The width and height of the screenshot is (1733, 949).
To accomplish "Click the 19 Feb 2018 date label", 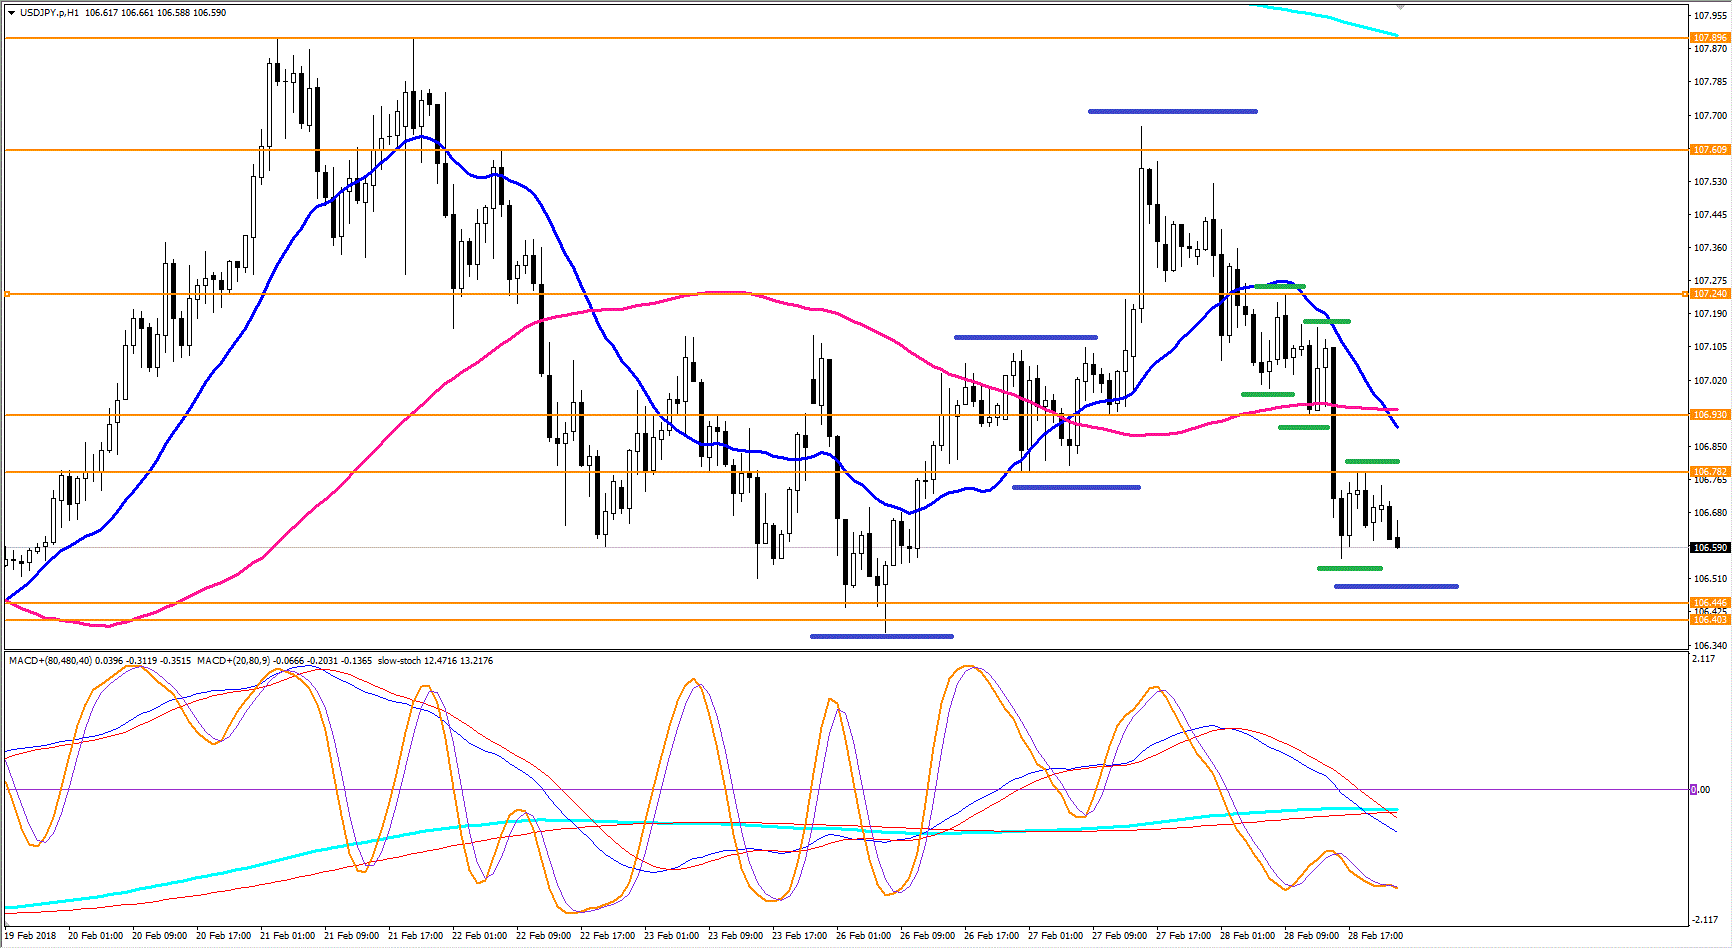I will [x=31, y=936].
